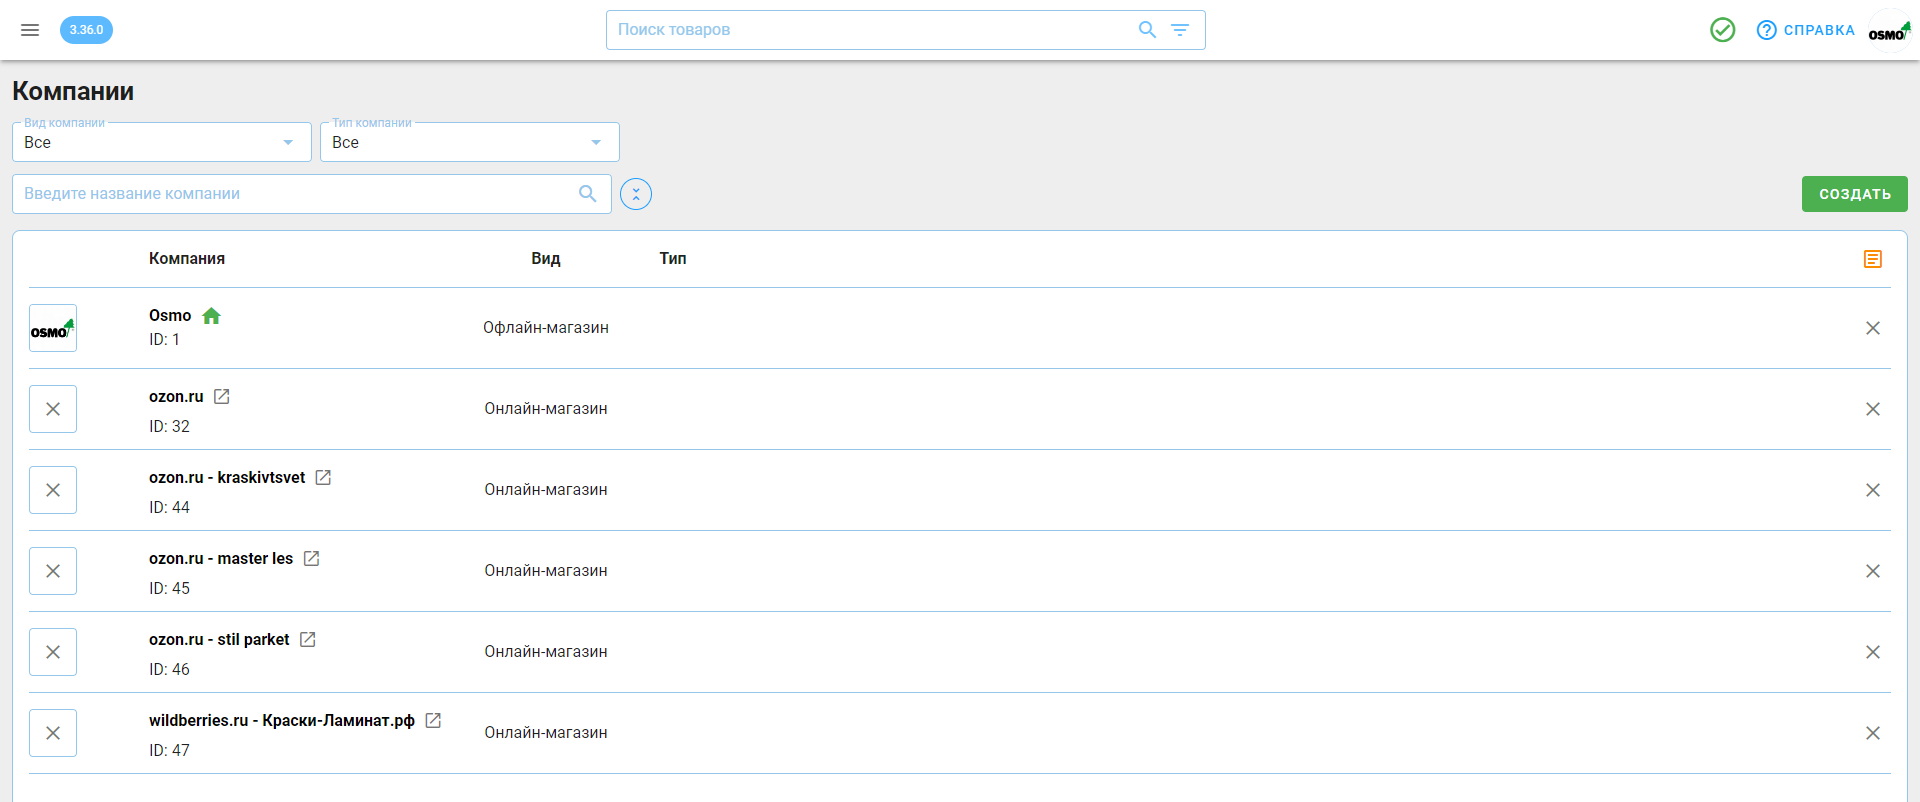
Task: Click the Создать button
Action: tap(1854, 194)
